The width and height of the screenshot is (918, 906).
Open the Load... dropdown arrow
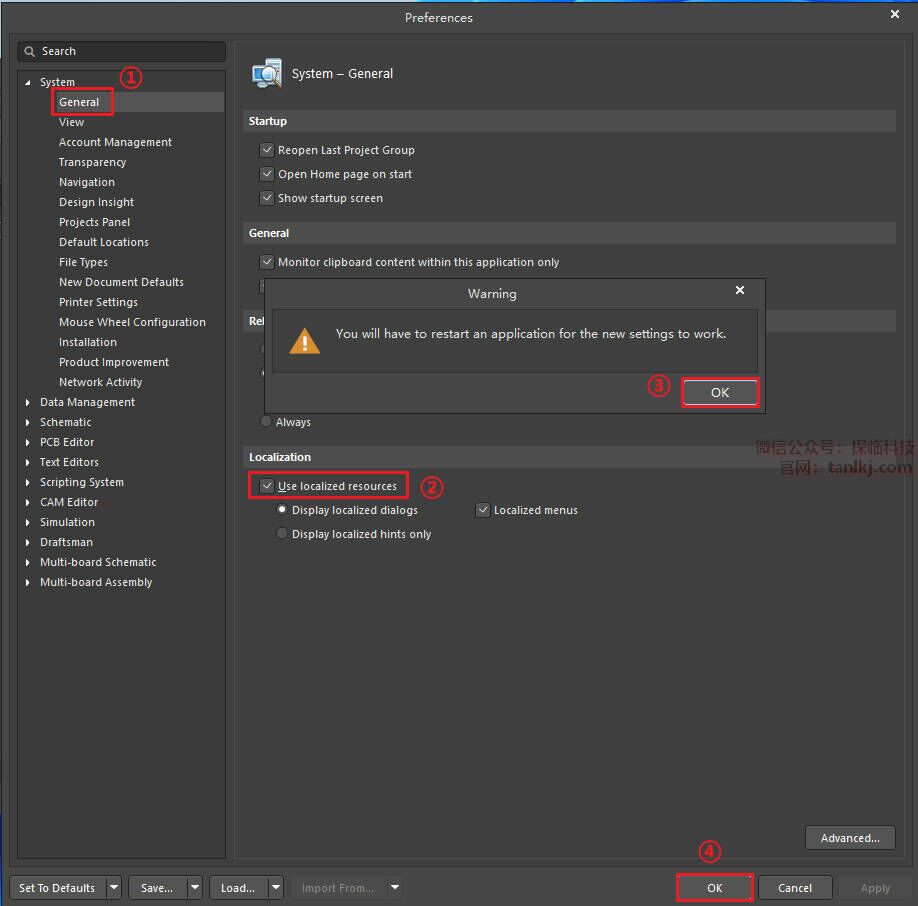coord(276,888)
